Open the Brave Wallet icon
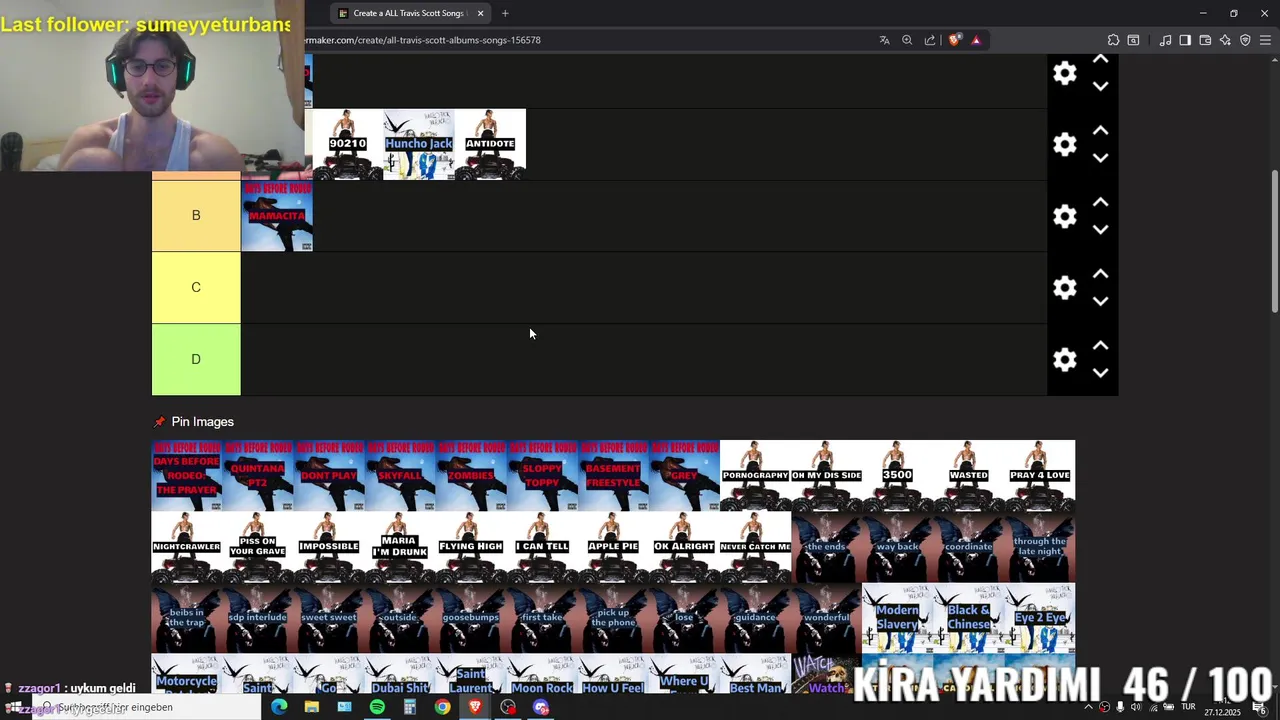Image resolution: width=1280 pixels, height=720 pixels. point(1205,40)
